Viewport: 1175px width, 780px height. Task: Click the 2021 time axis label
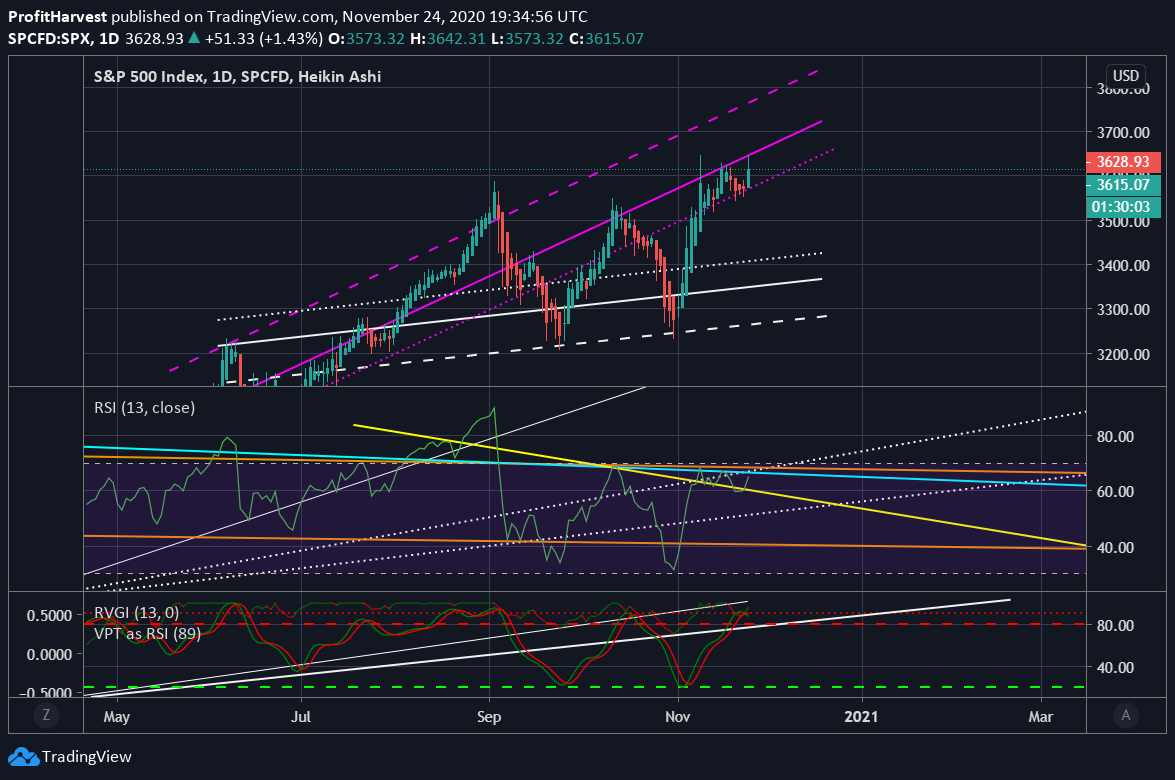(861, 717)
